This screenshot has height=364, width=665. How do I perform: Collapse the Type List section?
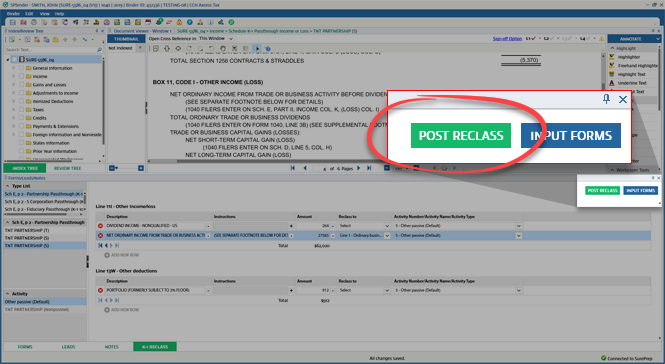click(x=7, y=186)
